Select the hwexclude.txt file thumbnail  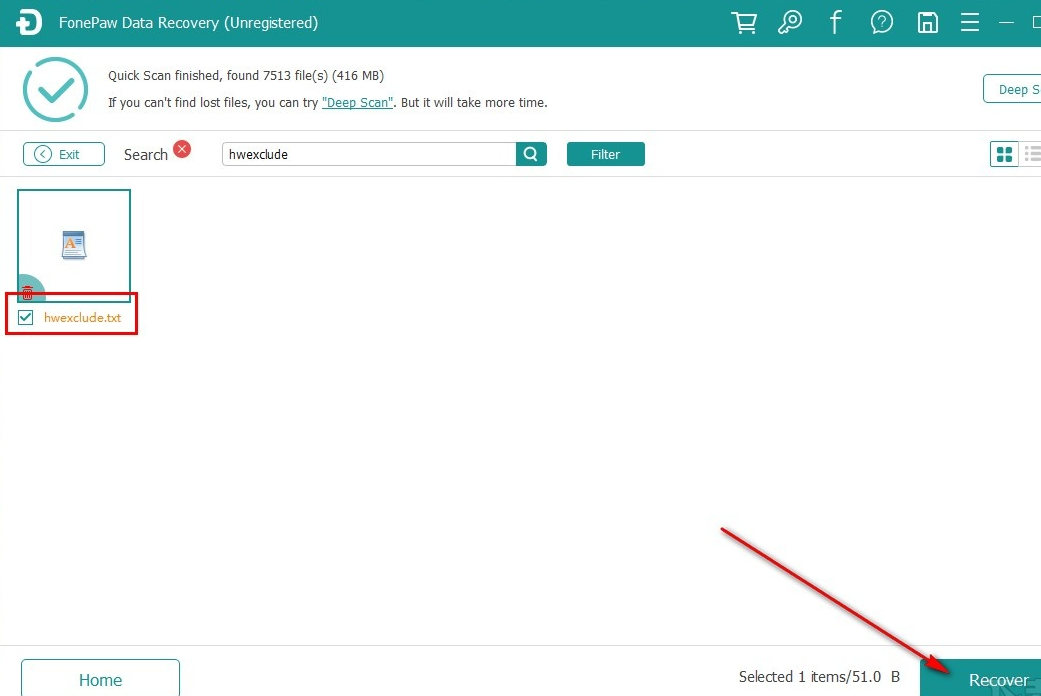tap(74, 245)
